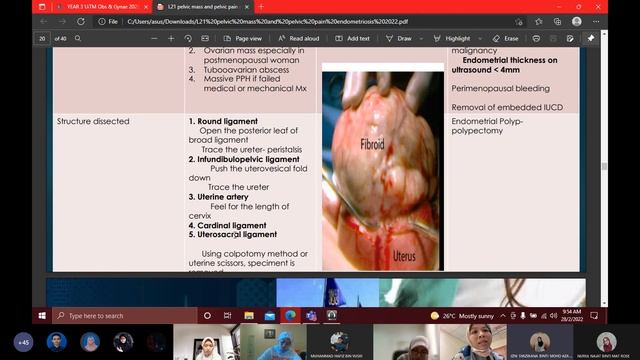Switch to L21 pelvic mass and pelvic pain tab
640x360 pixels.
(x=203, y=7)
